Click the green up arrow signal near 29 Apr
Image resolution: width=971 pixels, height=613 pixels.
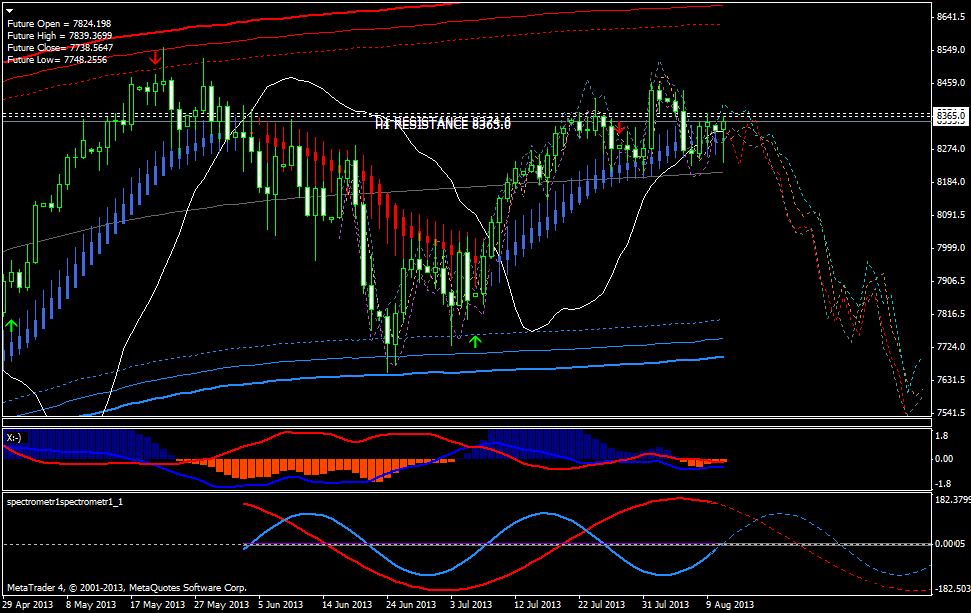point(11,325)
